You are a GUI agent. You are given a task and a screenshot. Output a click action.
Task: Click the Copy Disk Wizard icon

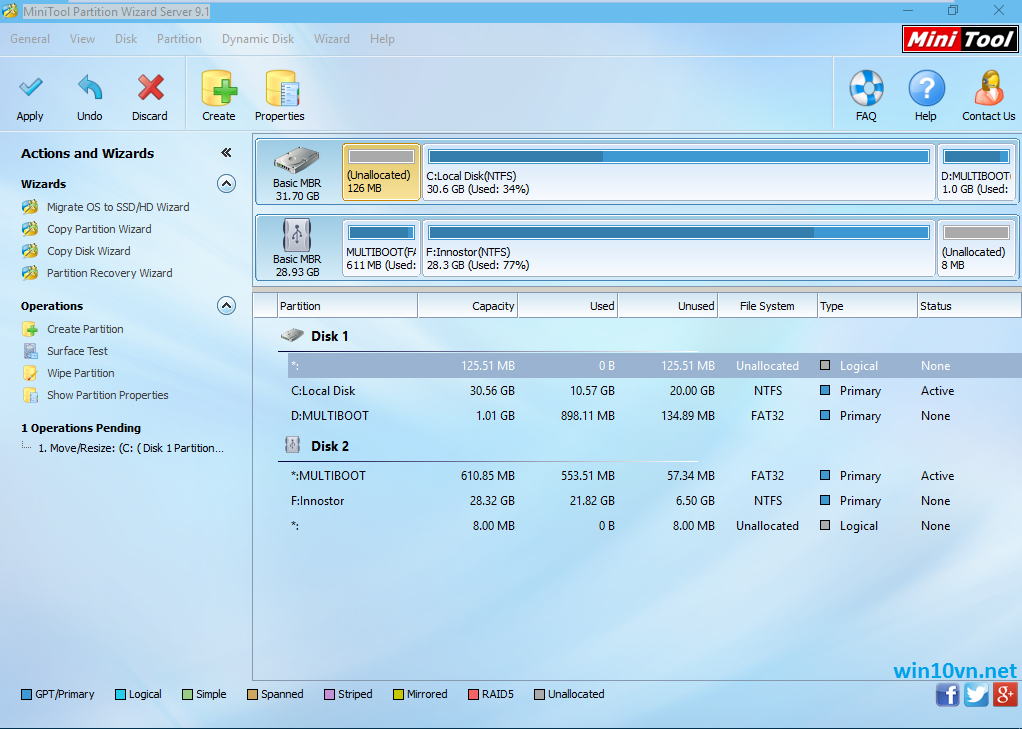(30, 251)
